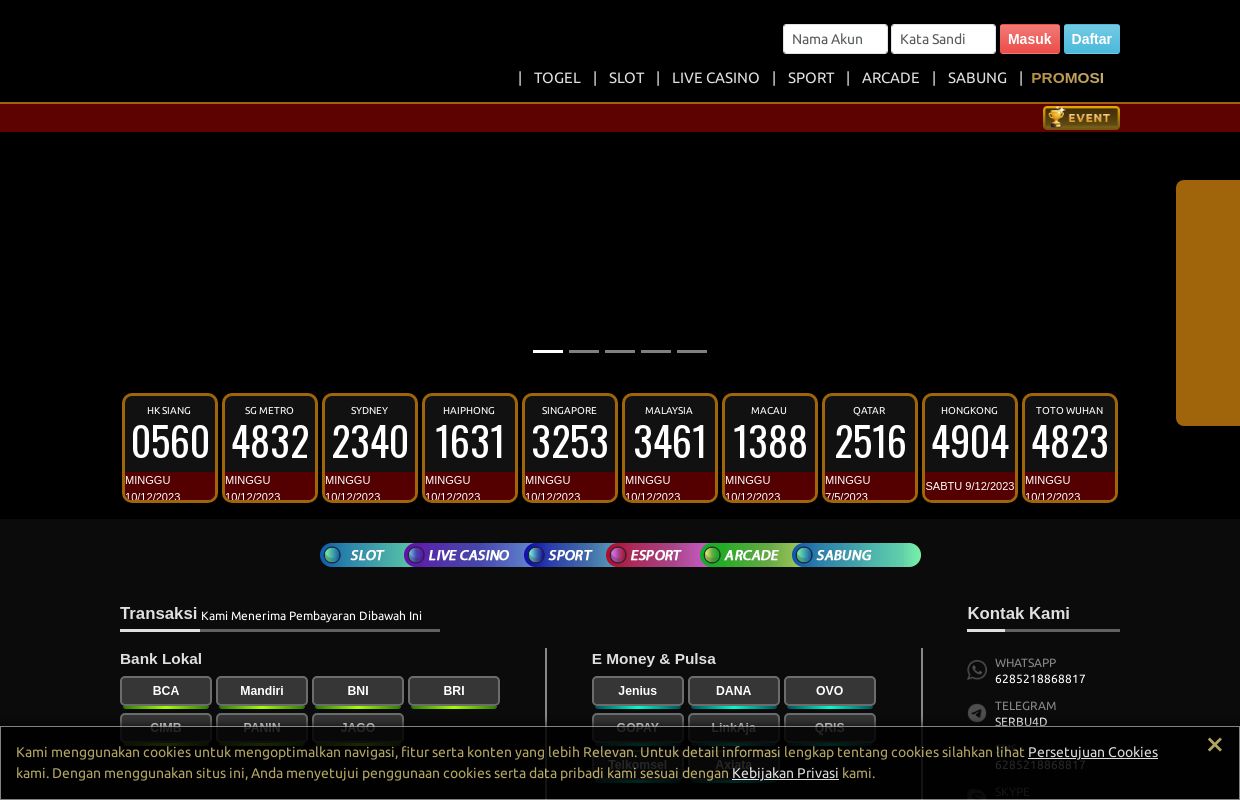Click the Telegram contact icon
This screenshot has height=800, width=1240.
click(977, 713)
